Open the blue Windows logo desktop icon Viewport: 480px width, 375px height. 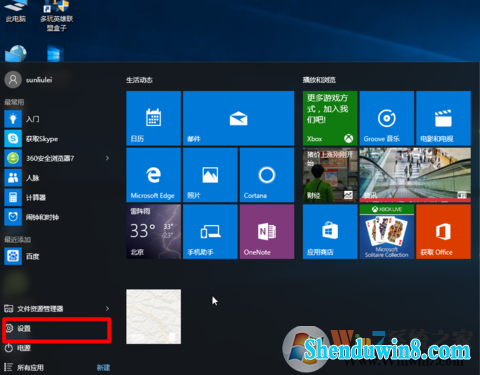pos(55,53)
